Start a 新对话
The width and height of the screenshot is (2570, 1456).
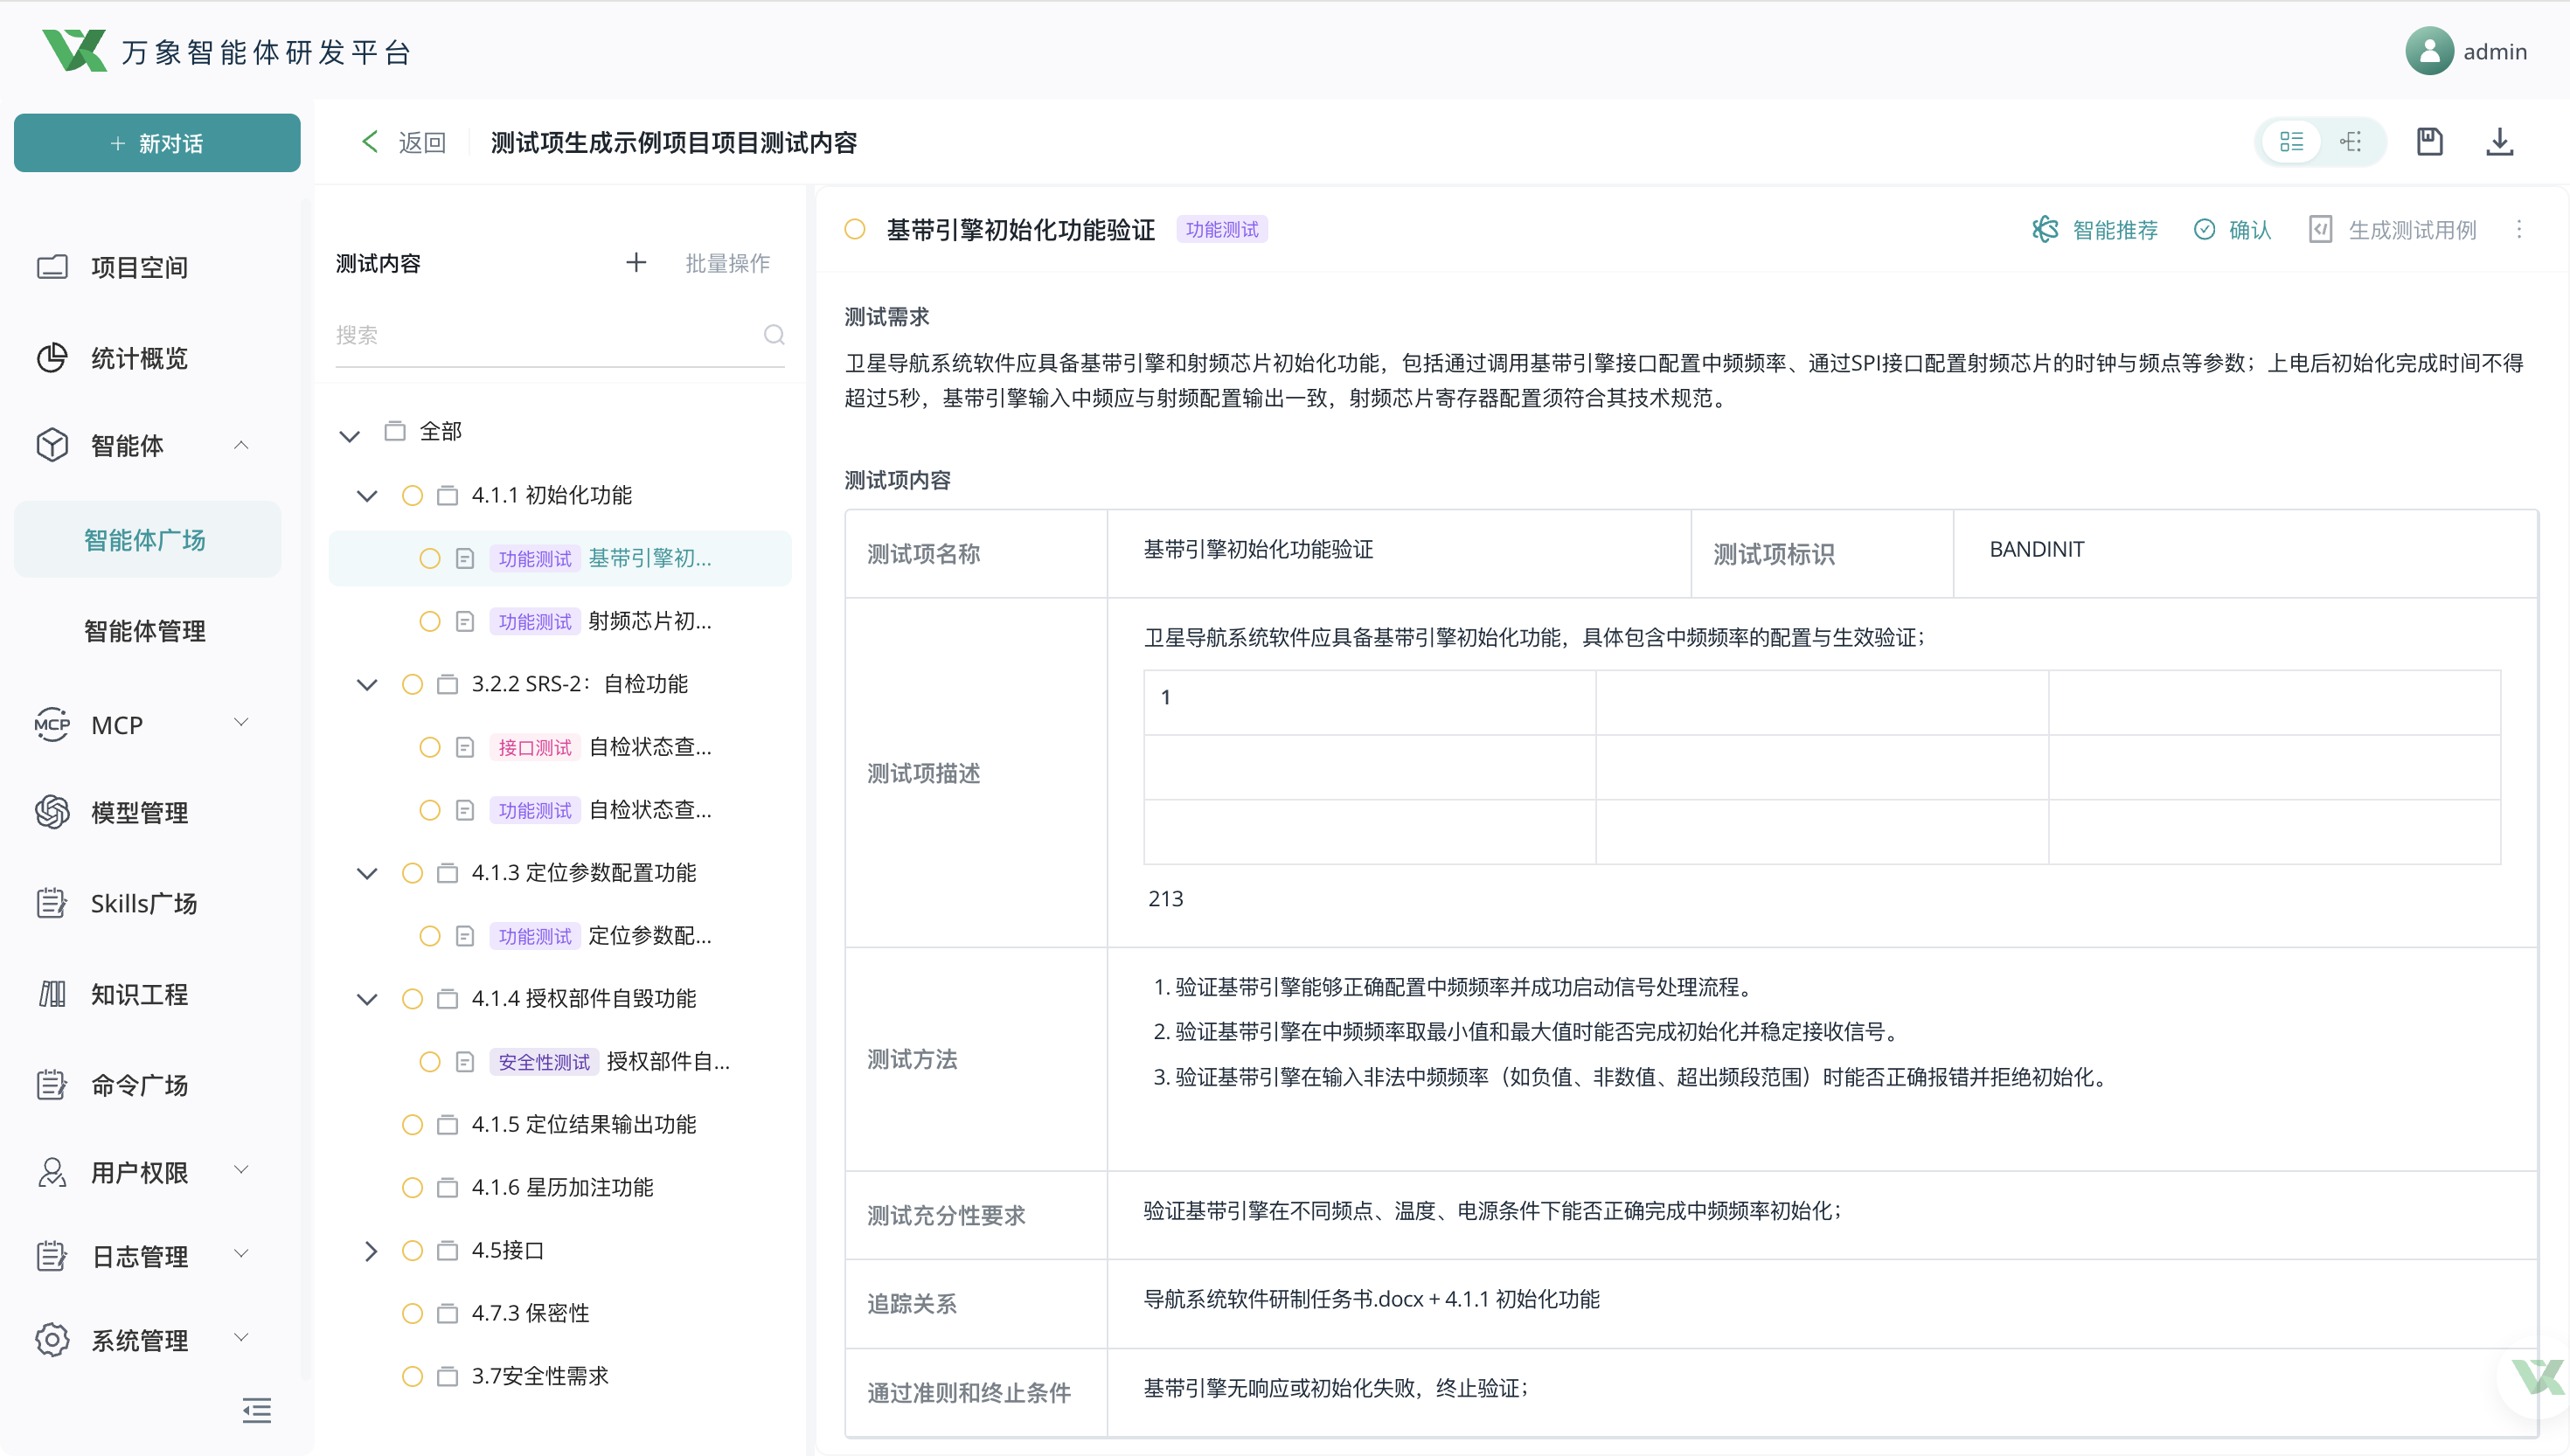[x=157, y=143]
